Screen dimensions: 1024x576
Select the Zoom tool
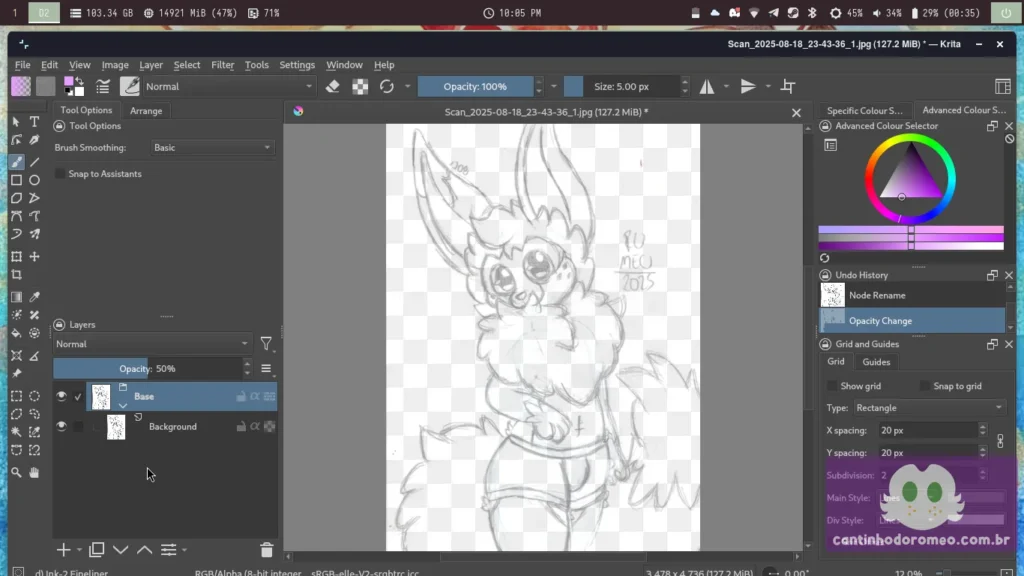click(x=16, y=472)
